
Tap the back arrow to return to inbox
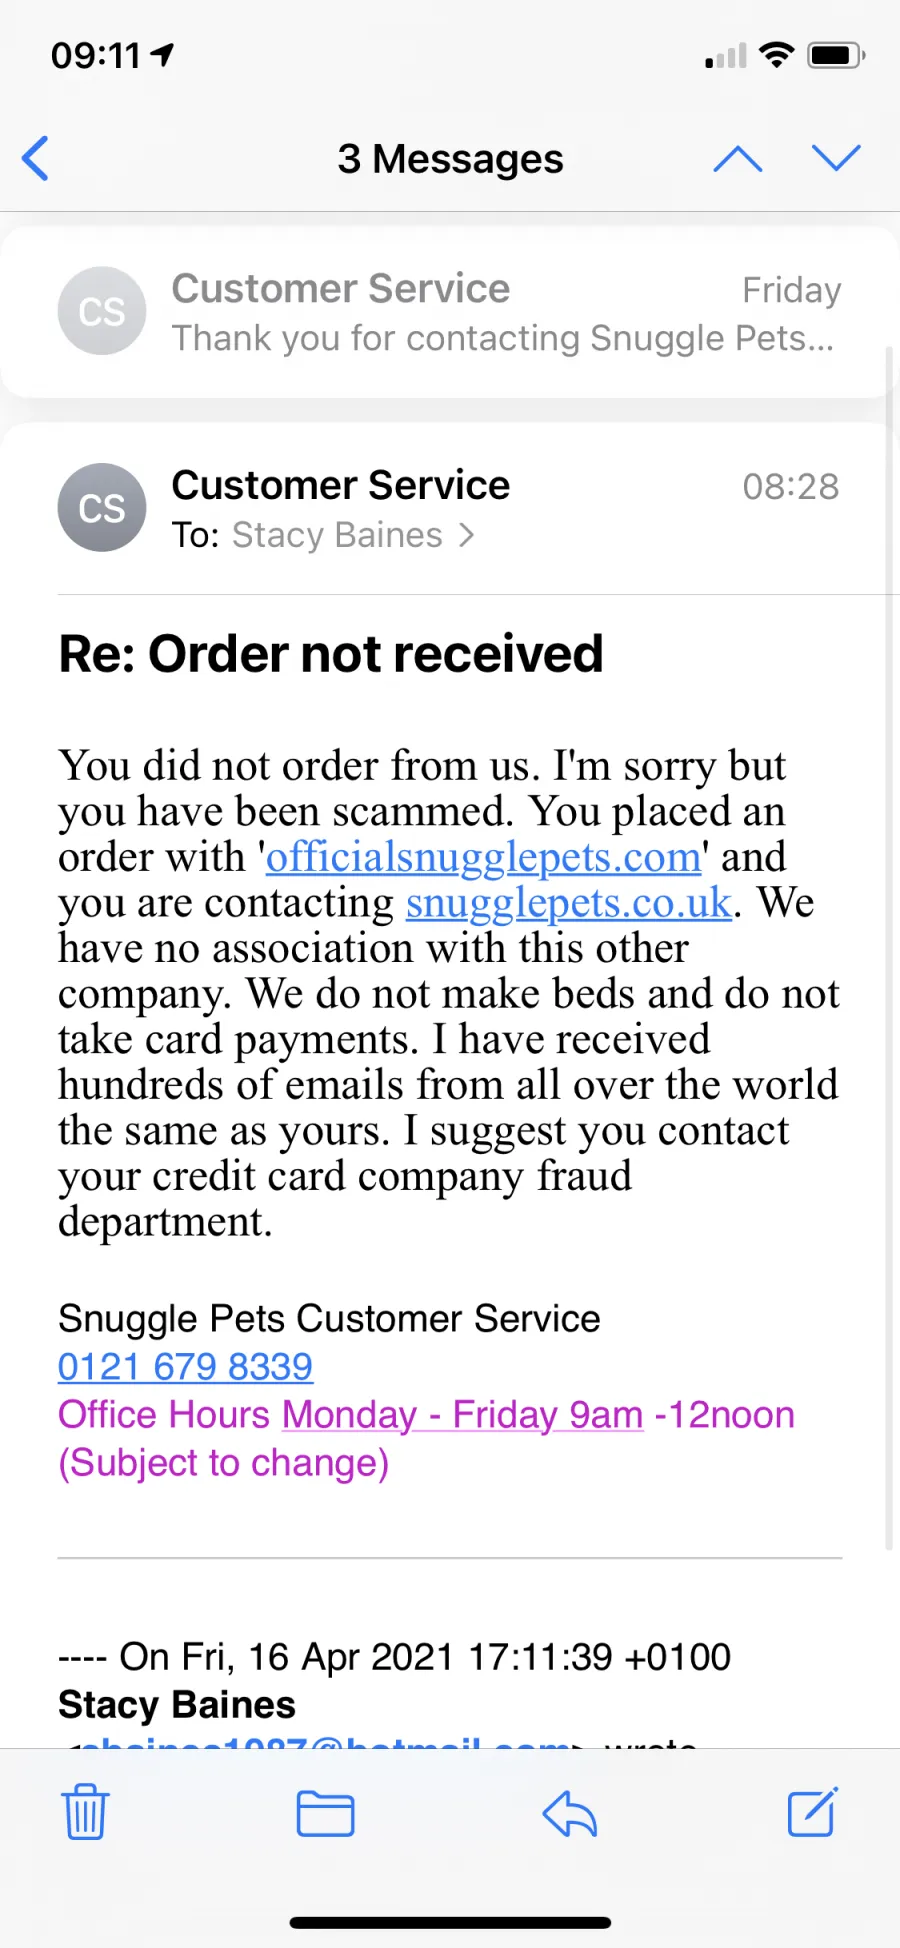(36, 158)
